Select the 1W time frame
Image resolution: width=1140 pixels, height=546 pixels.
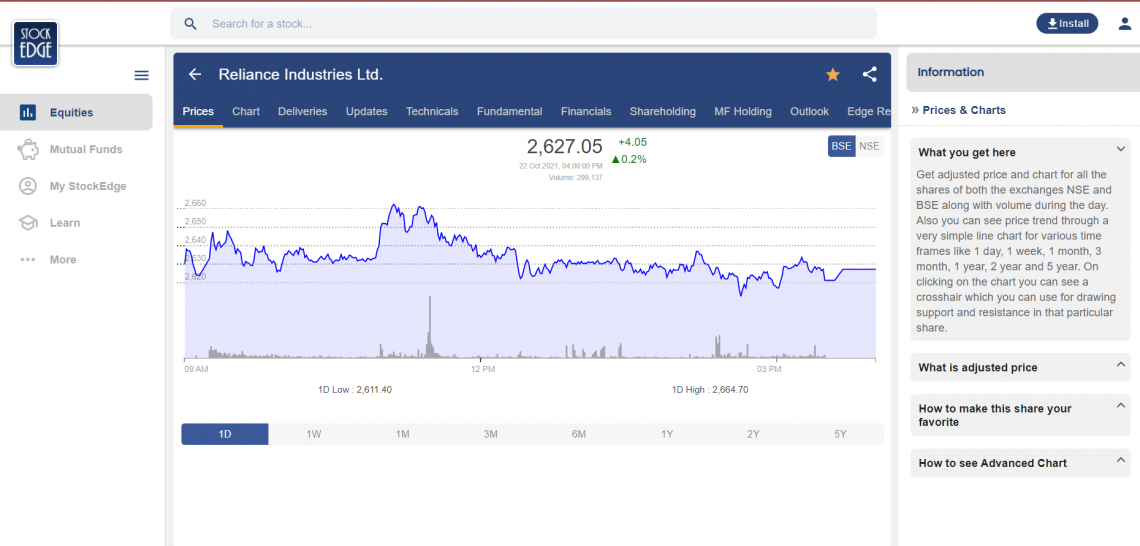coord(313,434)
